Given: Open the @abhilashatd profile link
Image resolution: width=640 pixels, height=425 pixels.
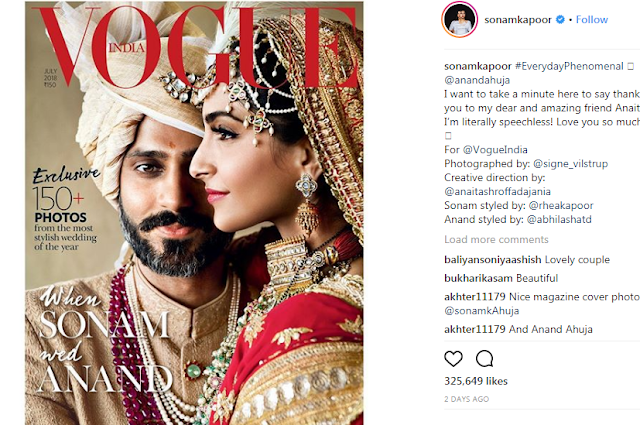Looking at the screenshot, I should tap(559, 219).
